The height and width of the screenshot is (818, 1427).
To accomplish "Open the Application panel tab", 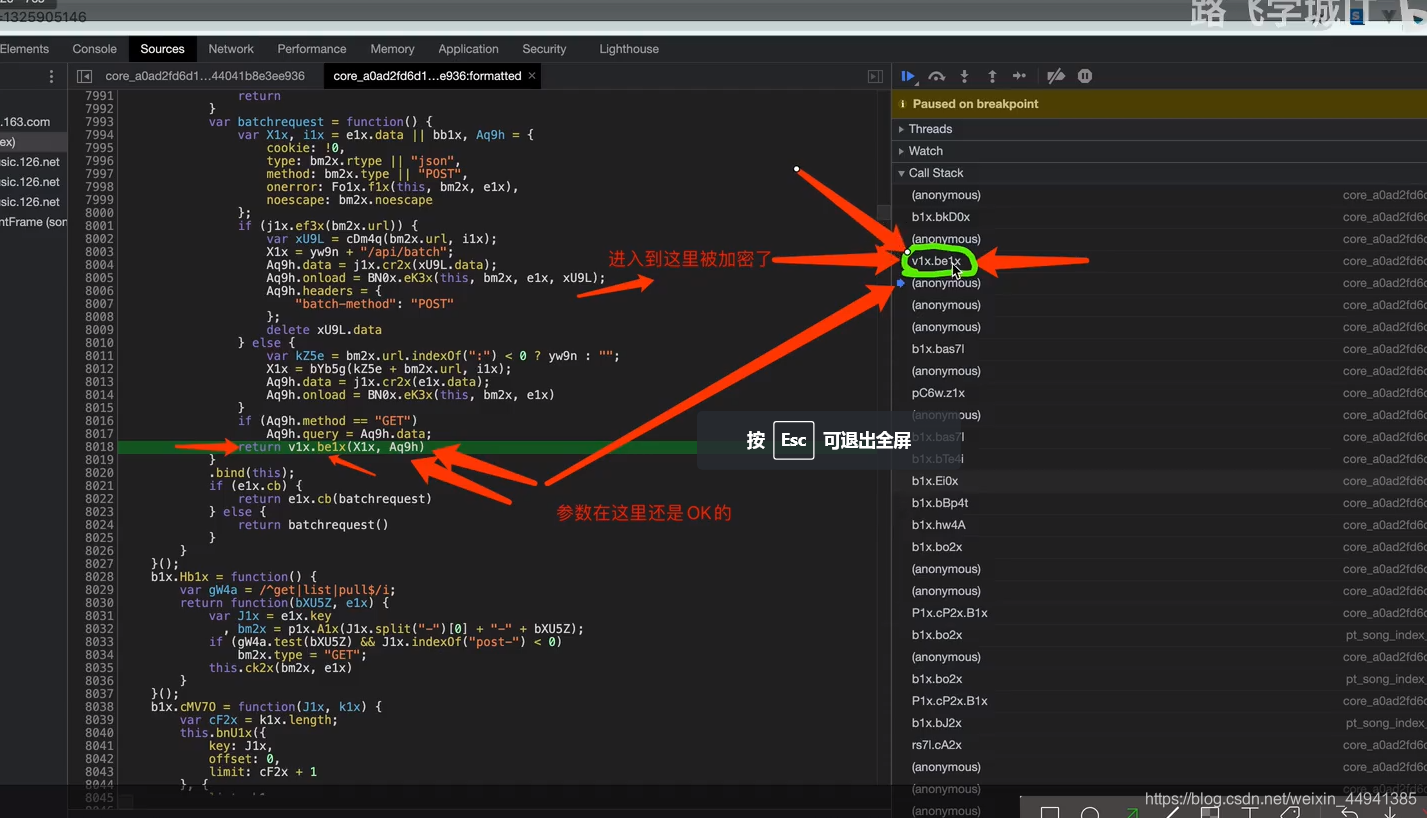I will pos(468,49).
